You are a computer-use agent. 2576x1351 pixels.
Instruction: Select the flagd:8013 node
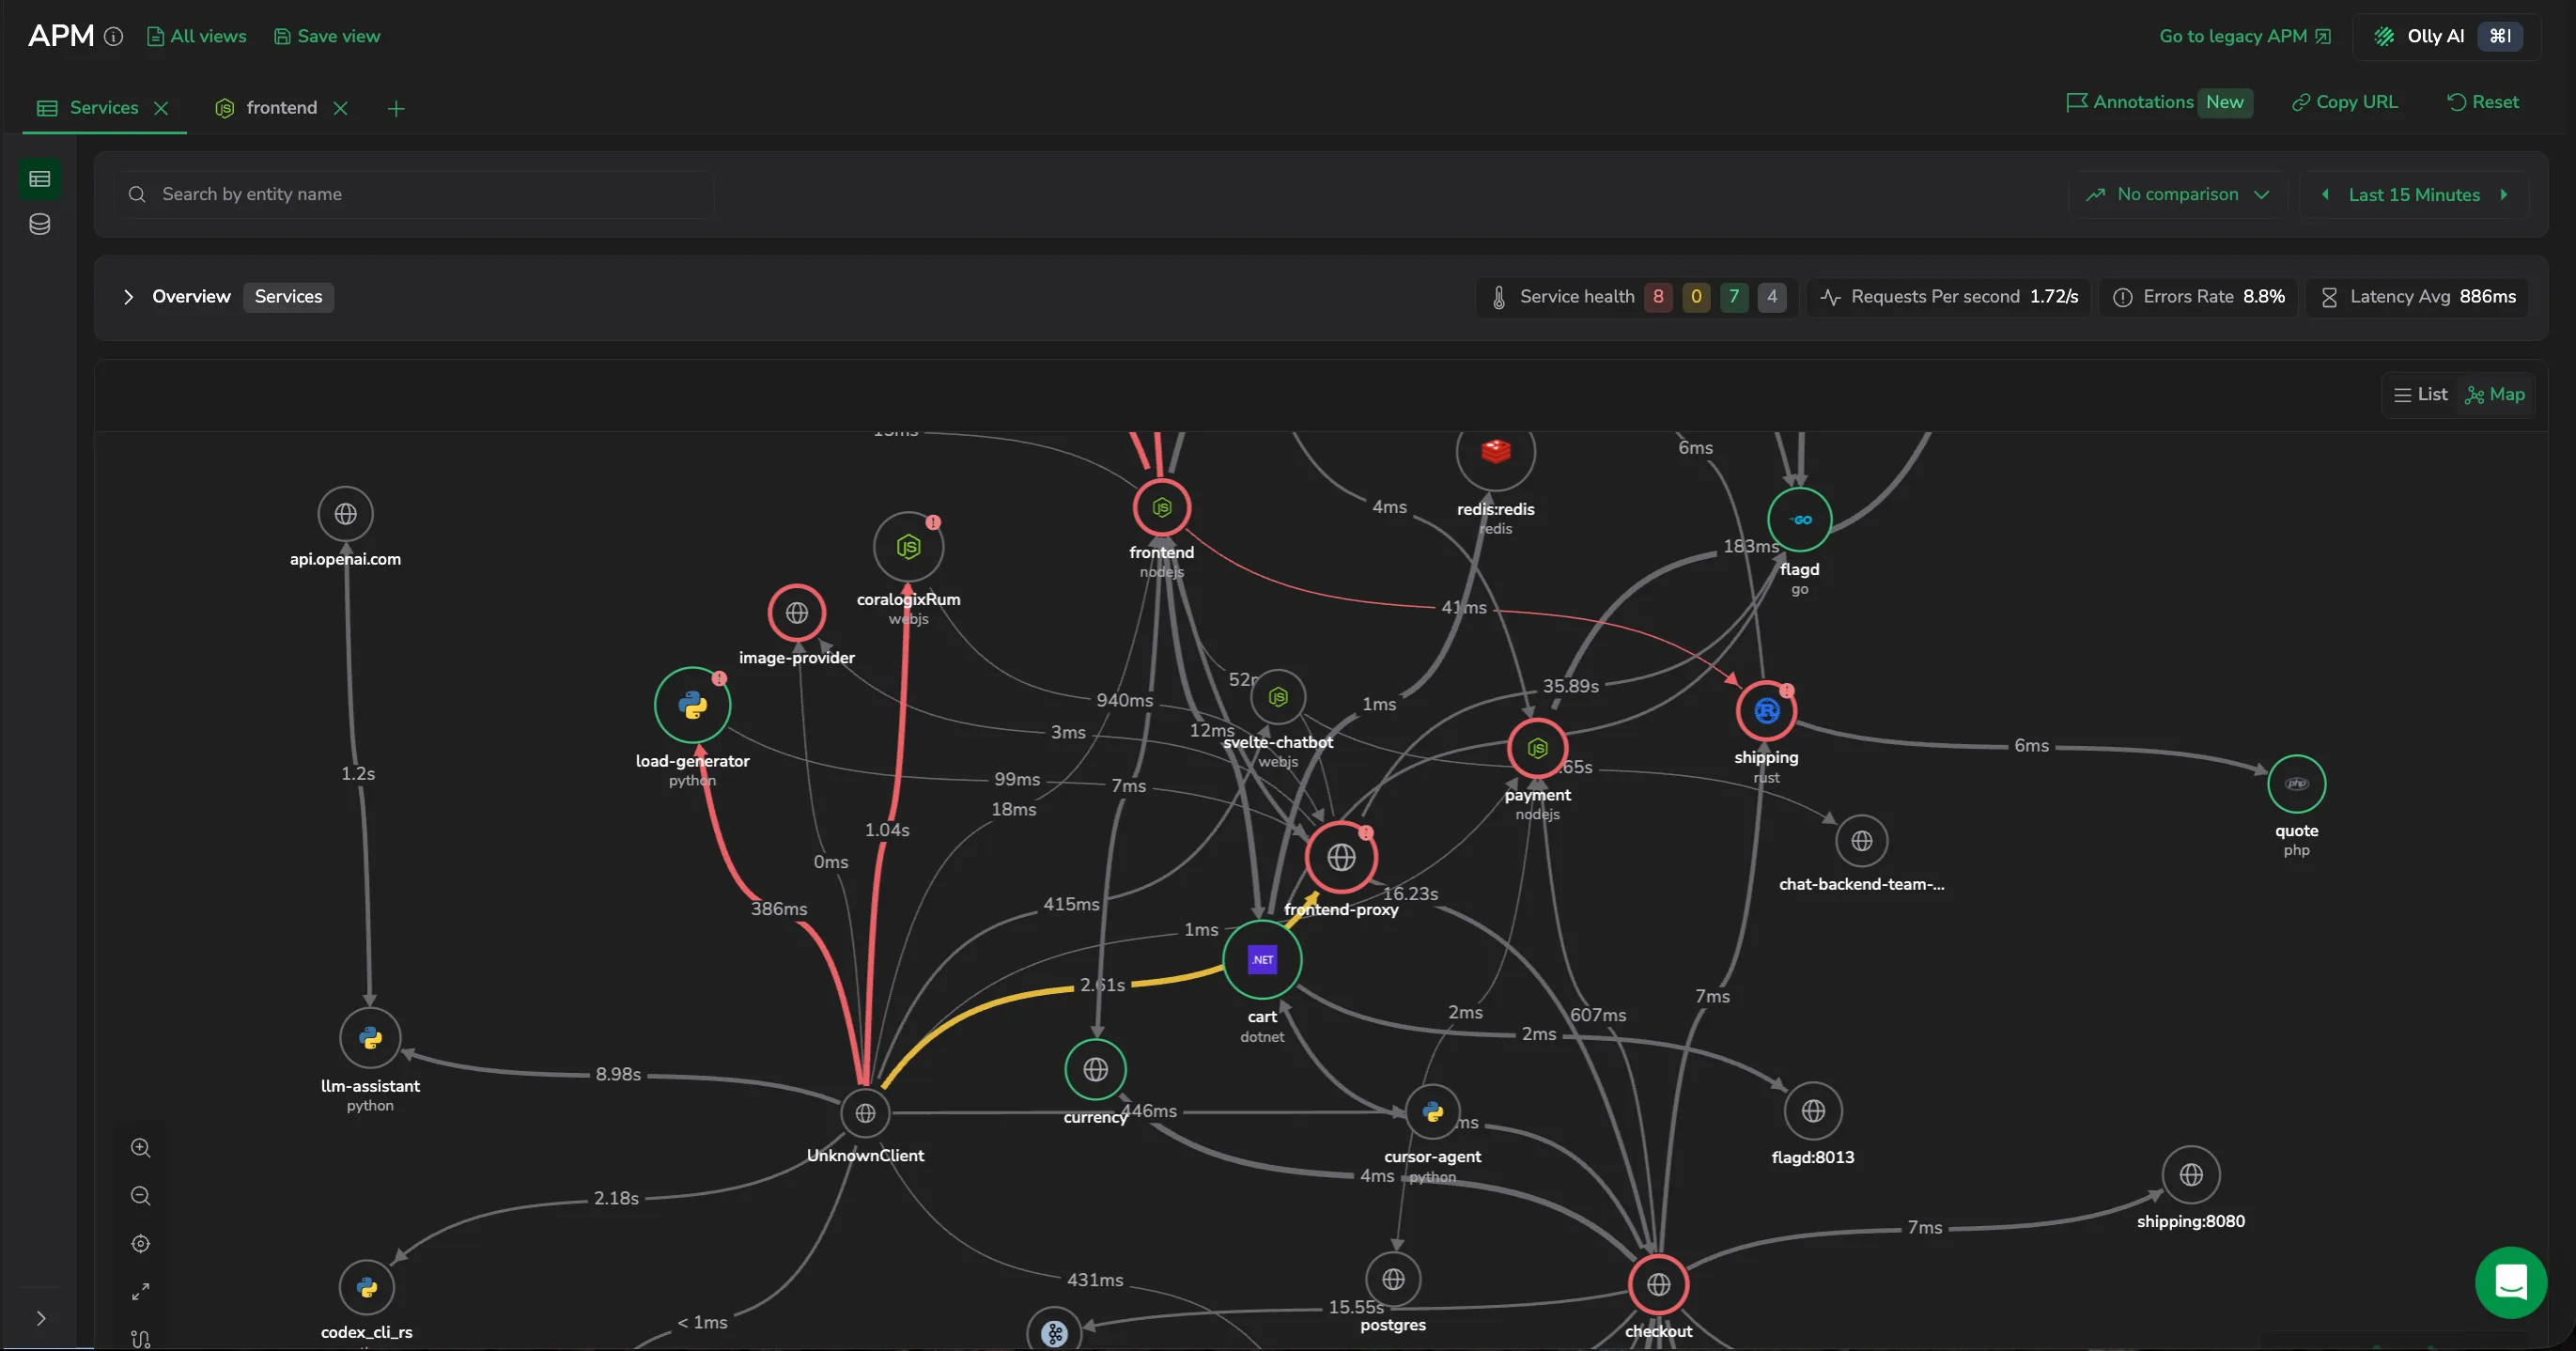(1813, 1112)
